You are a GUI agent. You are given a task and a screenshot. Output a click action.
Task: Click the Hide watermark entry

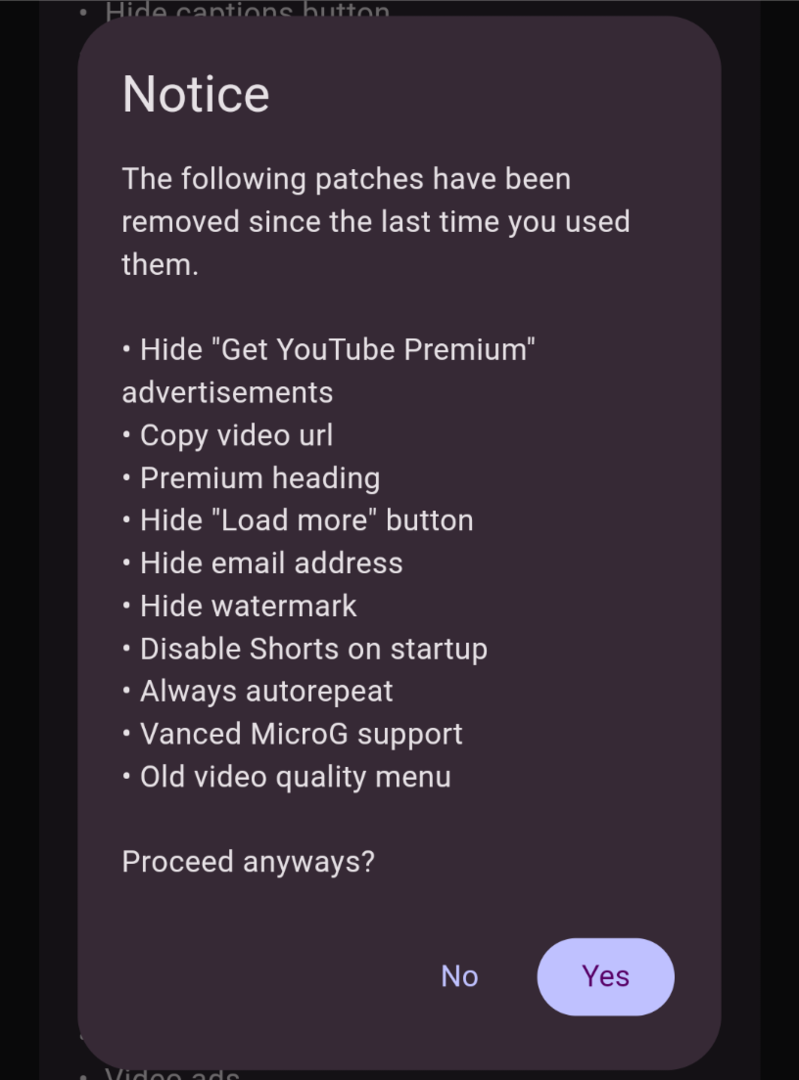[x=248, y=606]
